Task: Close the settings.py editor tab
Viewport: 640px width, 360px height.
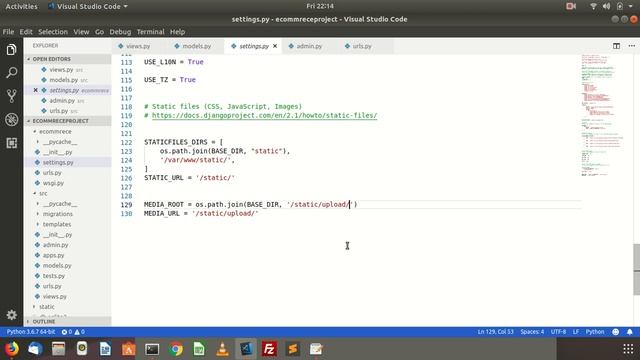Action: (275, 46)
